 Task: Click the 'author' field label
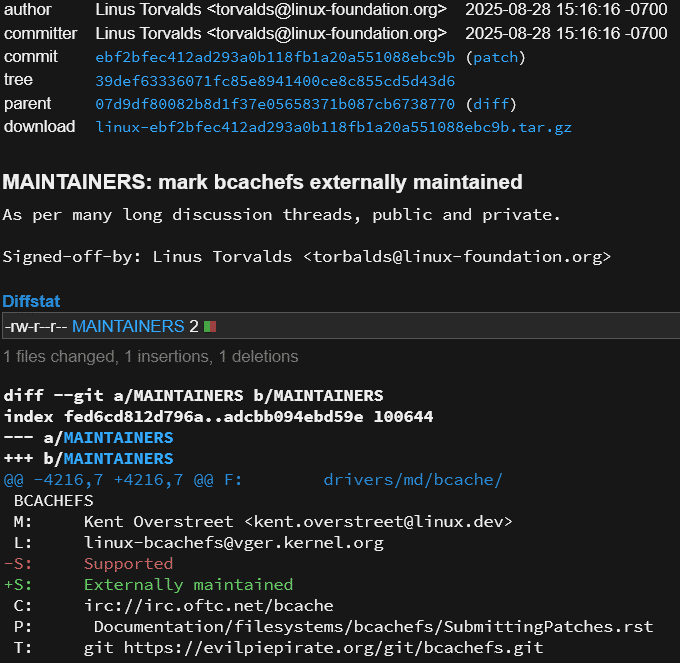pos(28,10)
